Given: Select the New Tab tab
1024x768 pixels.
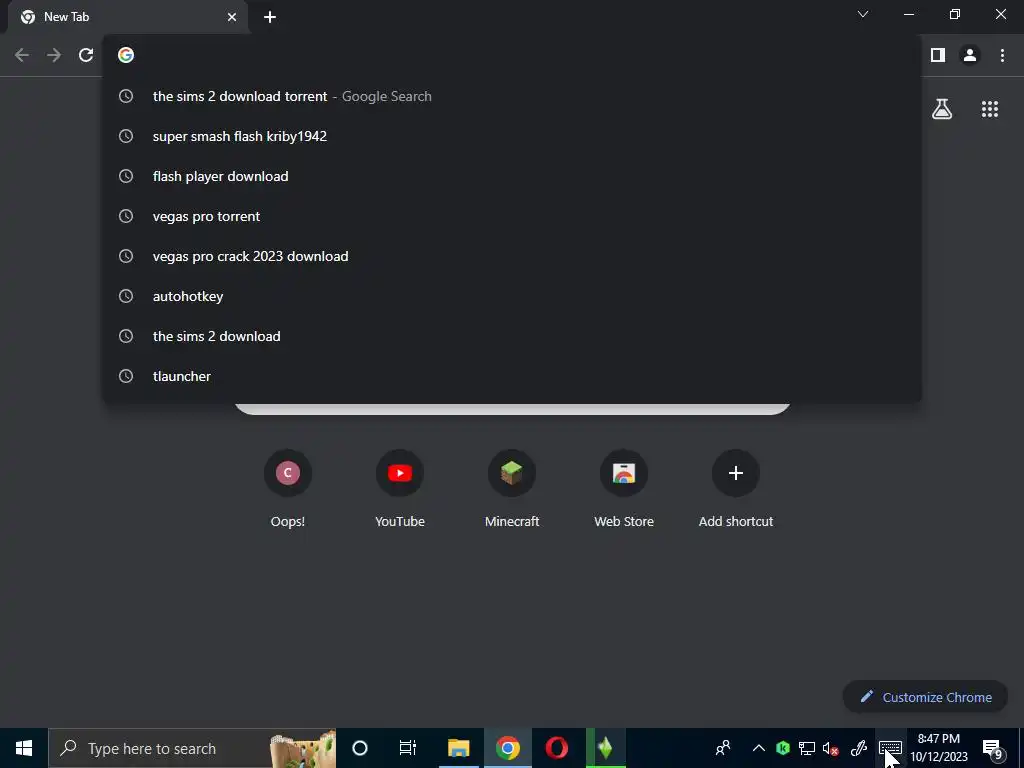Looking at the screenshot, I should (x=127, y=17).
